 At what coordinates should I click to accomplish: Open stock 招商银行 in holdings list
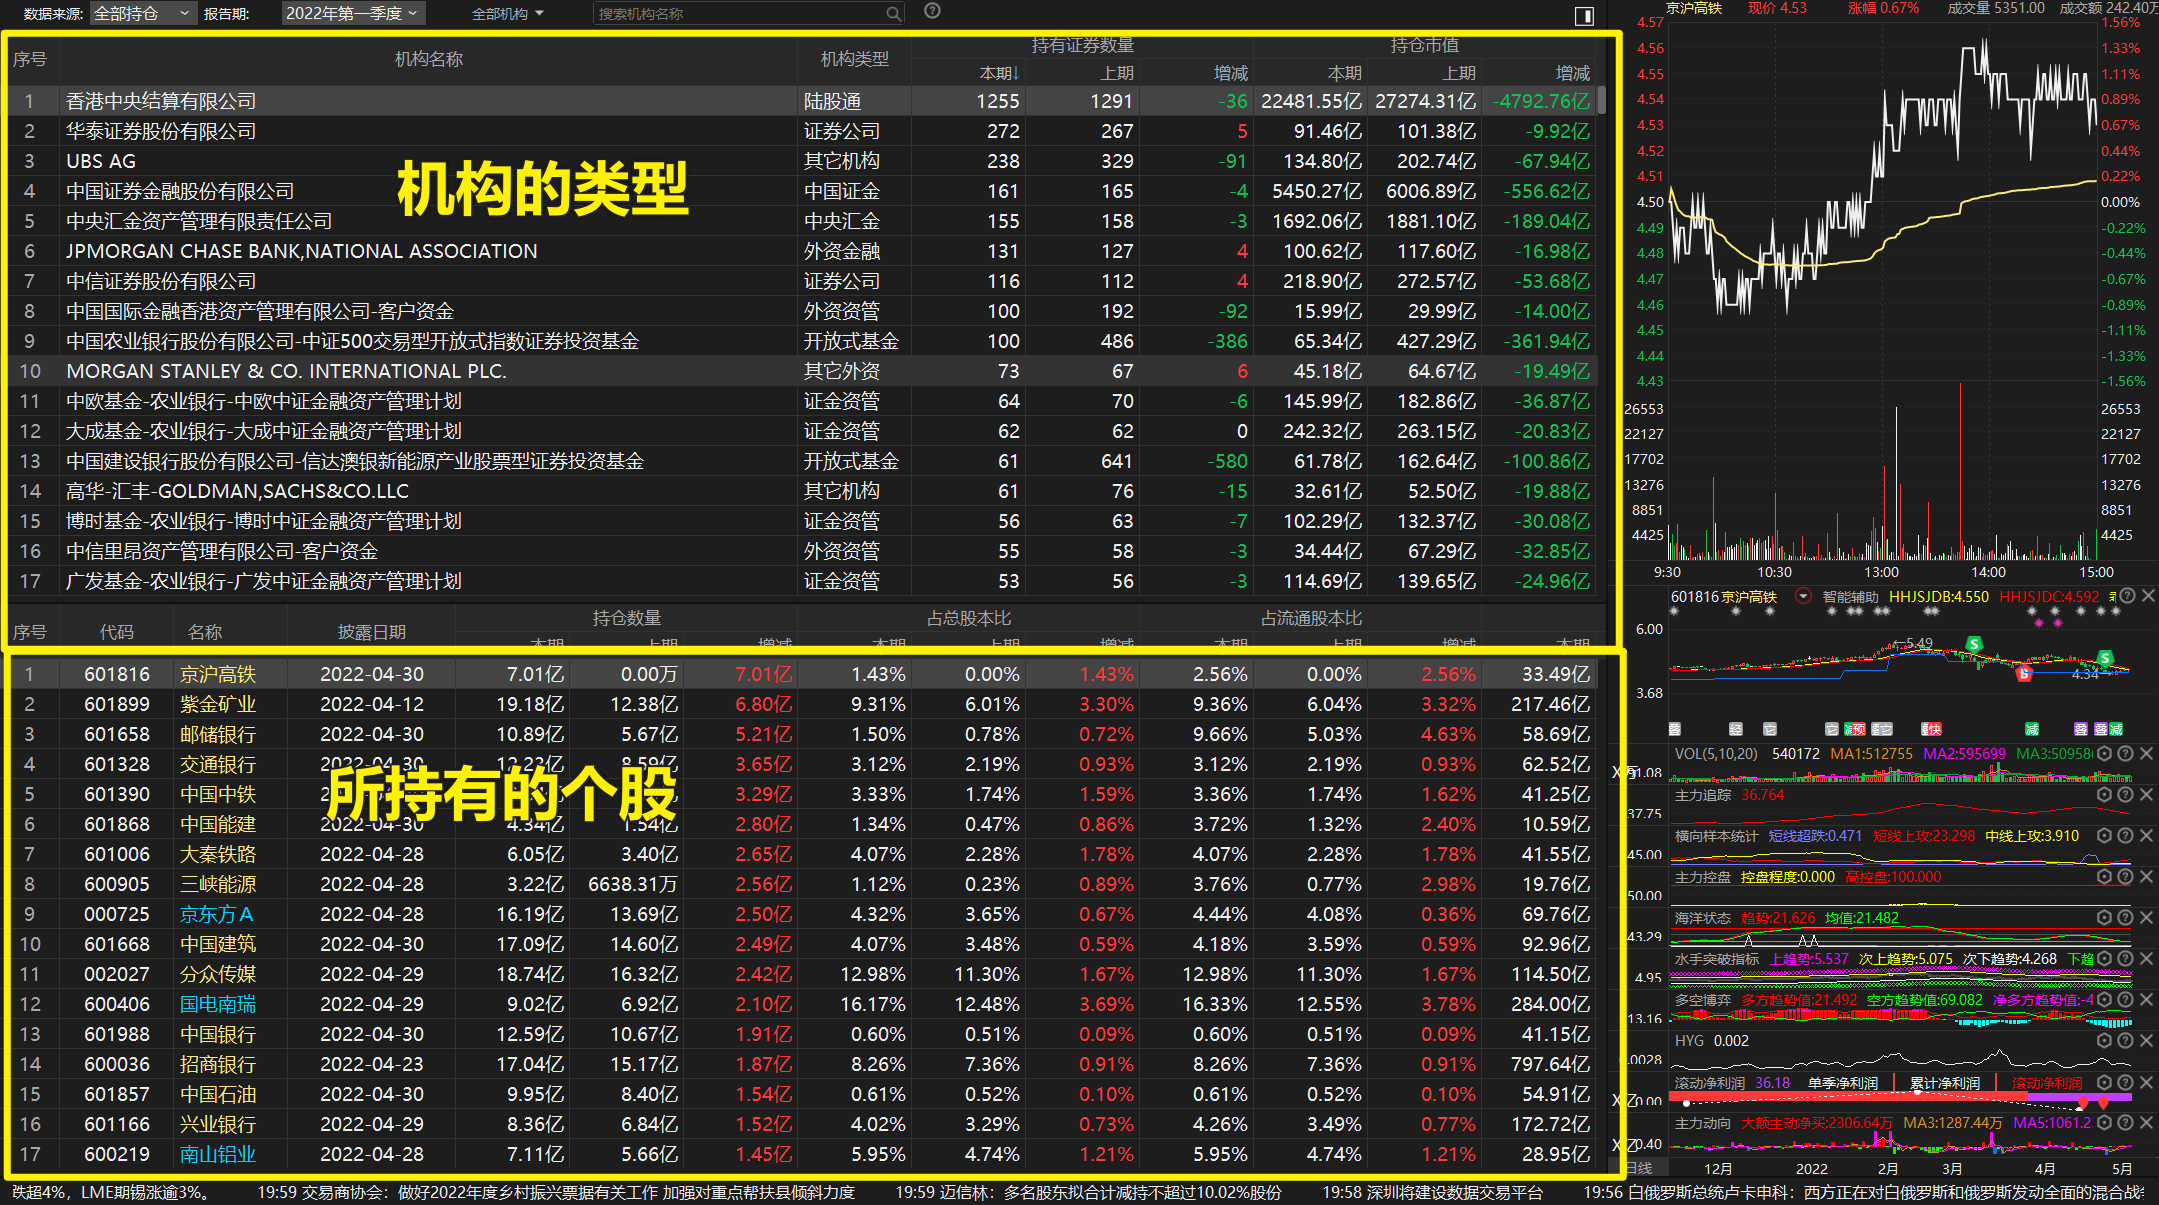click(x=218, y=1065)
